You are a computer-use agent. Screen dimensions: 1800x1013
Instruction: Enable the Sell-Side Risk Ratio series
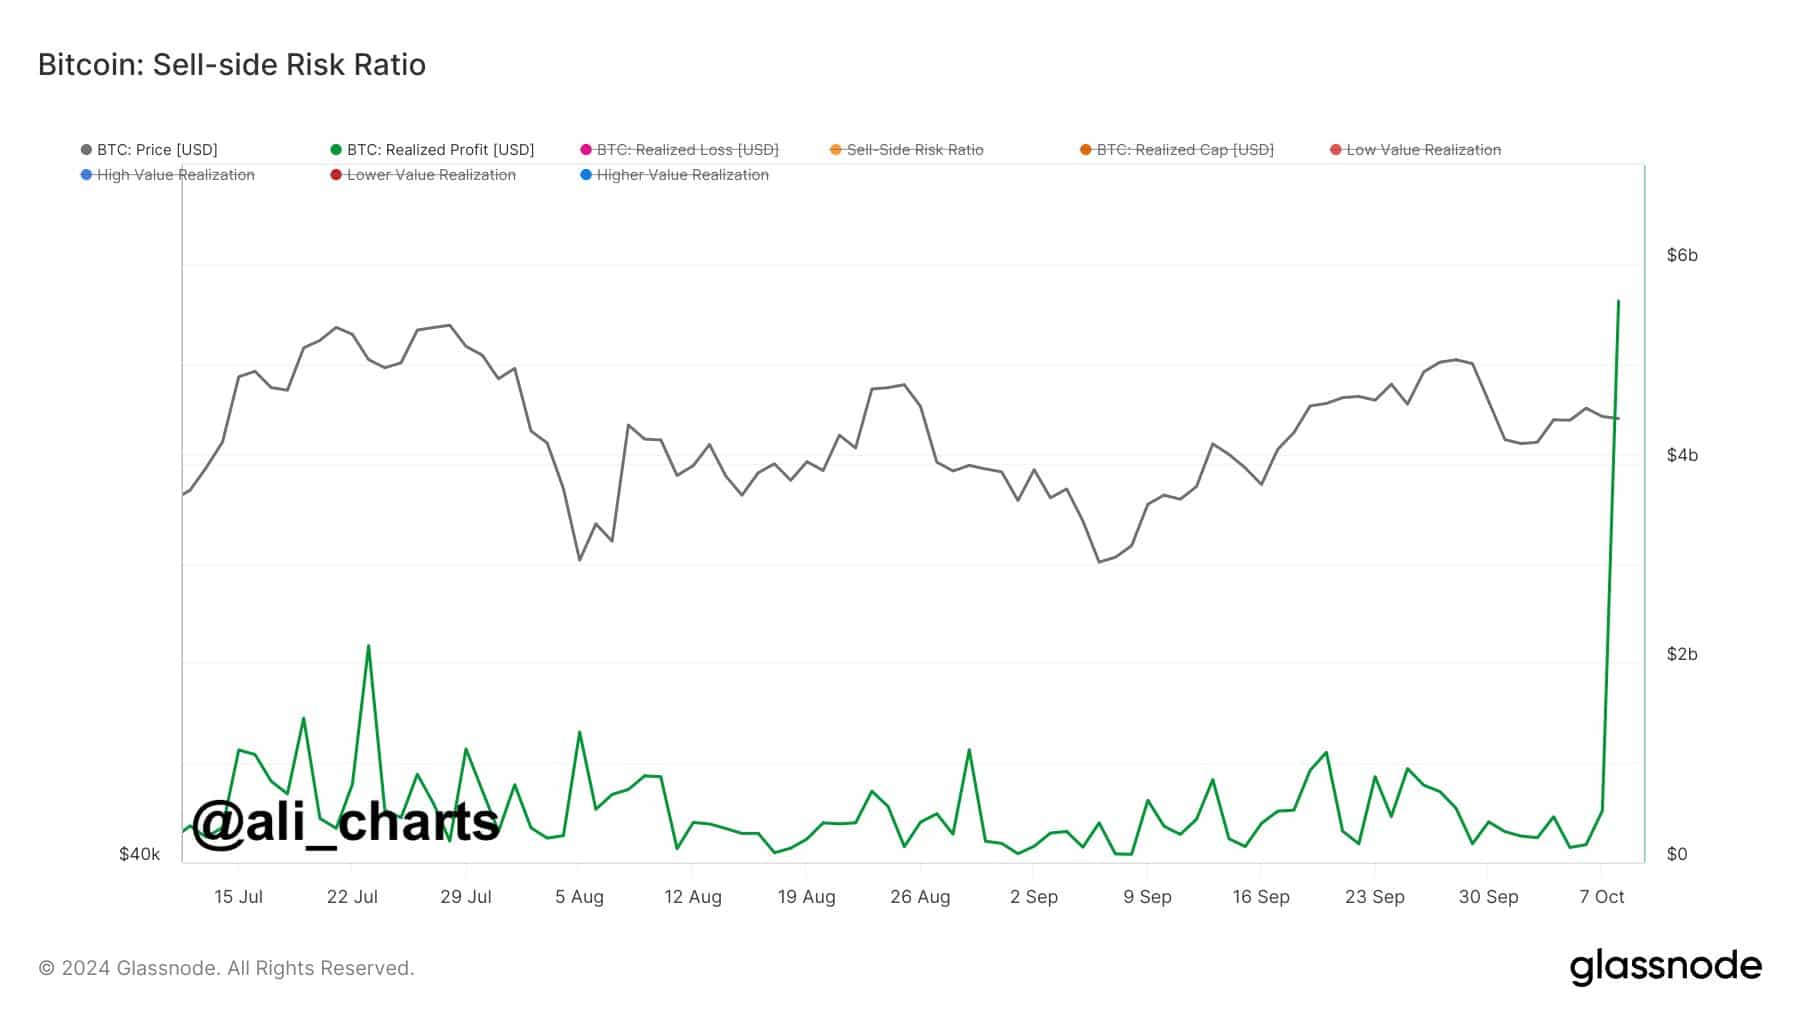[915, 150]
